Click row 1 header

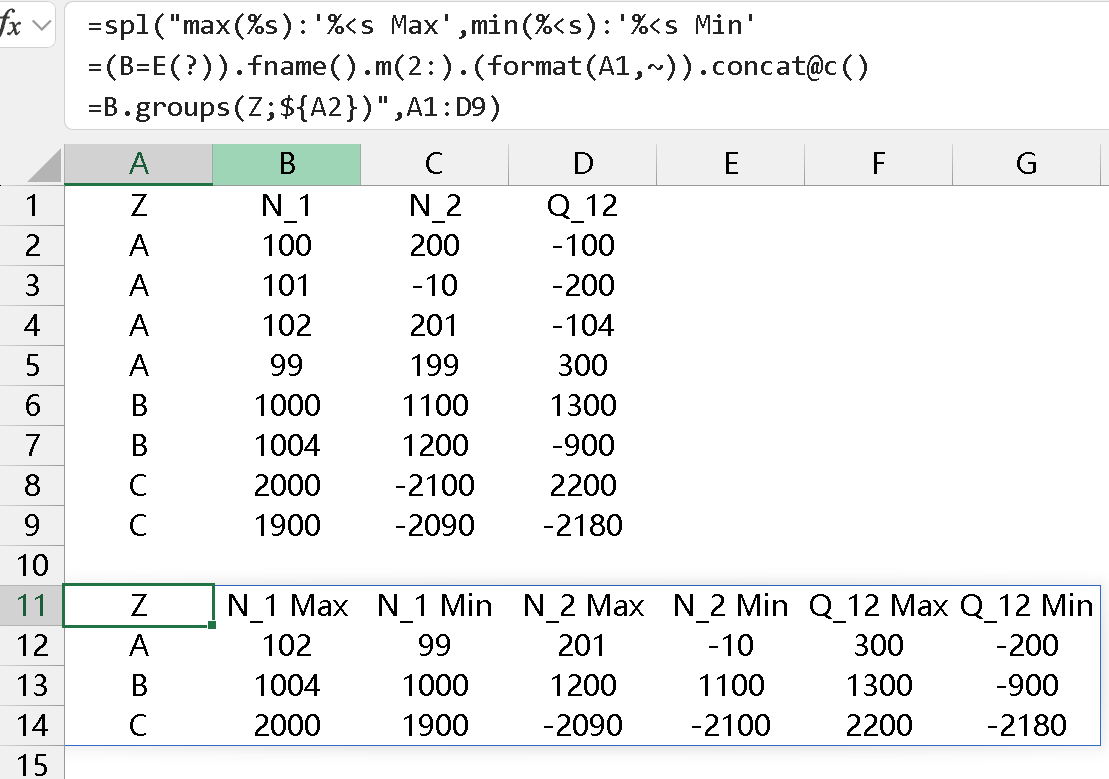(32, 205)
